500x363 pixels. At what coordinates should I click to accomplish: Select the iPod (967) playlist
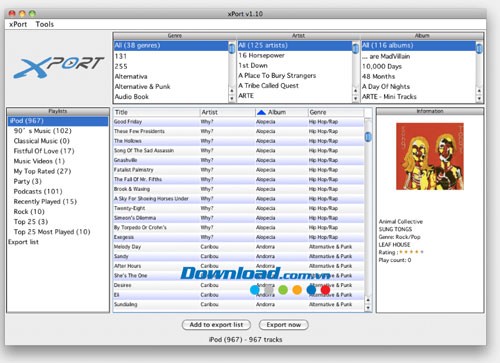tap(58, 121)
